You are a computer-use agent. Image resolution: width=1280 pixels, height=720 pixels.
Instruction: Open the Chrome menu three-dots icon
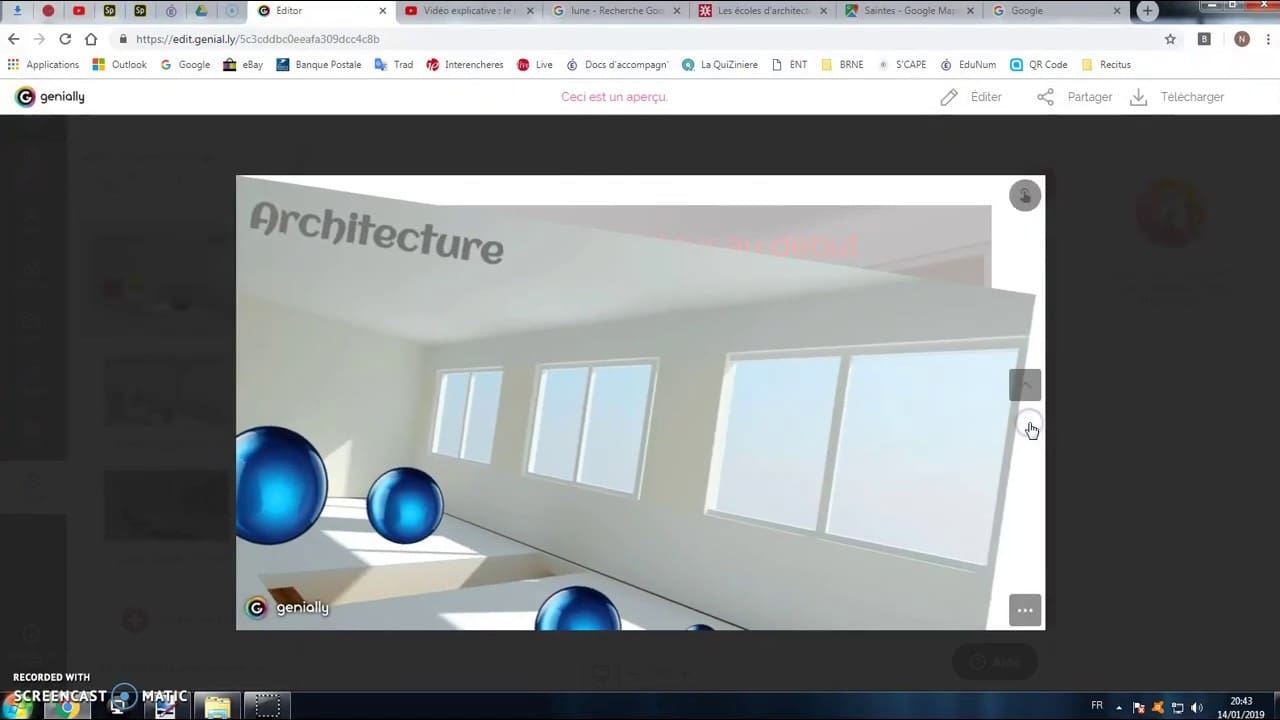(x=1267, y=39)
